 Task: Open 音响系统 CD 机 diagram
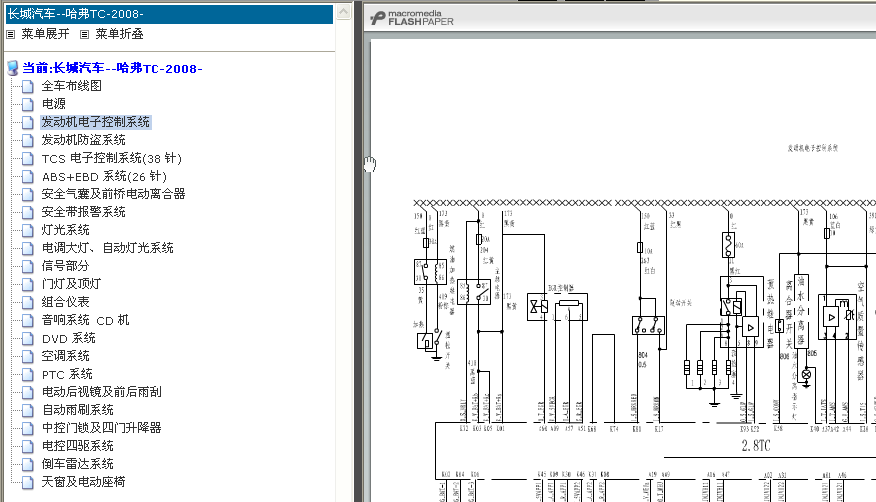point(85,321)
